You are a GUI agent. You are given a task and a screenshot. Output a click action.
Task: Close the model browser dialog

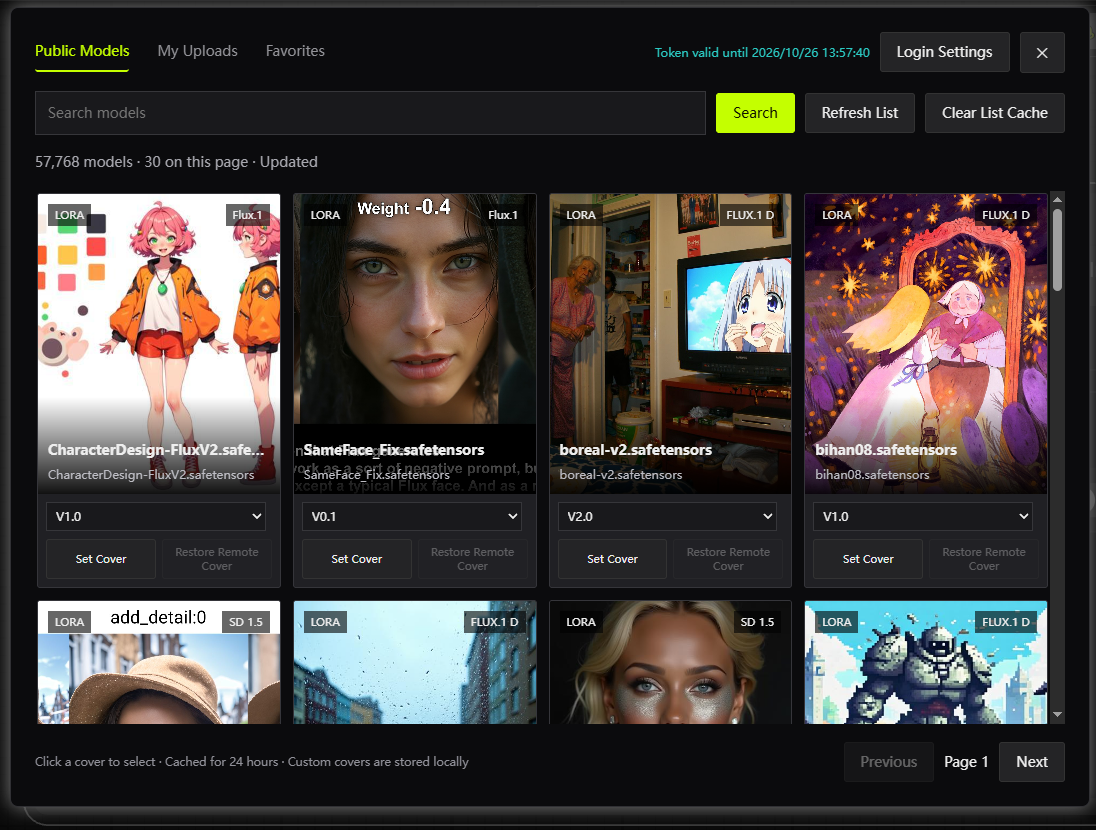1041,52
